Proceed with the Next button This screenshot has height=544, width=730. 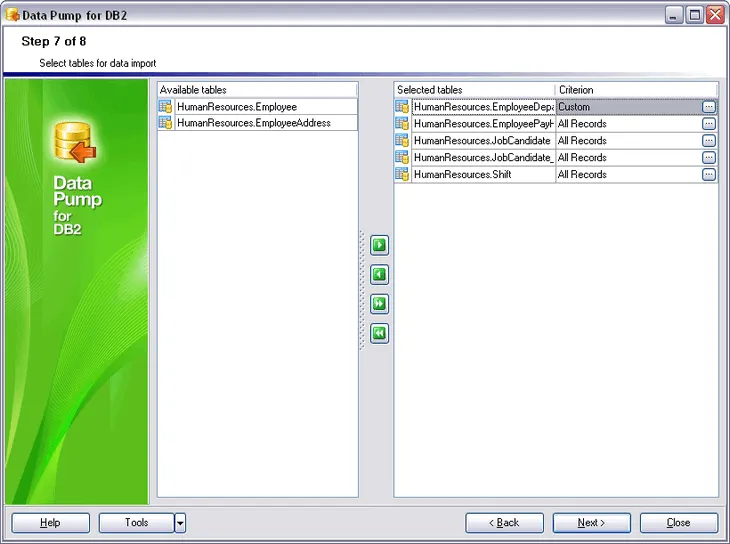tap(591, 523)
